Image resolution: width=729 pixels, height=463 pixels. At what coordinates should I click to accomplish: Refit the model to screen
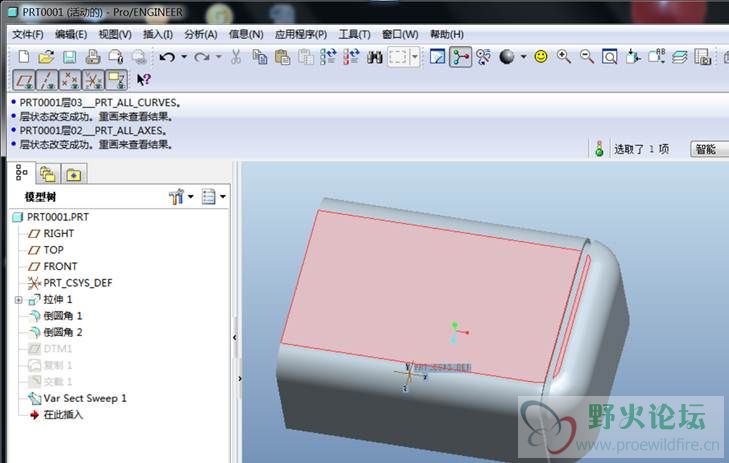(x=610, y=57)
